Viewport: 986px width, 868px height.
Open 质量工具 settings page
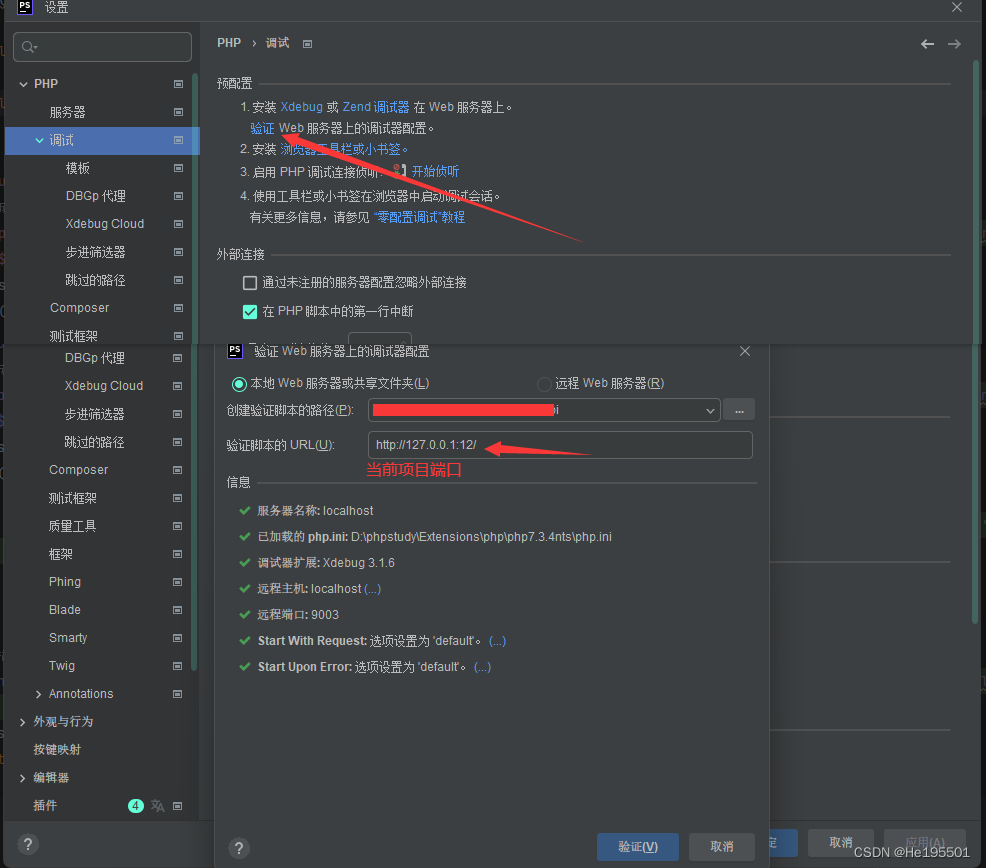[72, 526]
